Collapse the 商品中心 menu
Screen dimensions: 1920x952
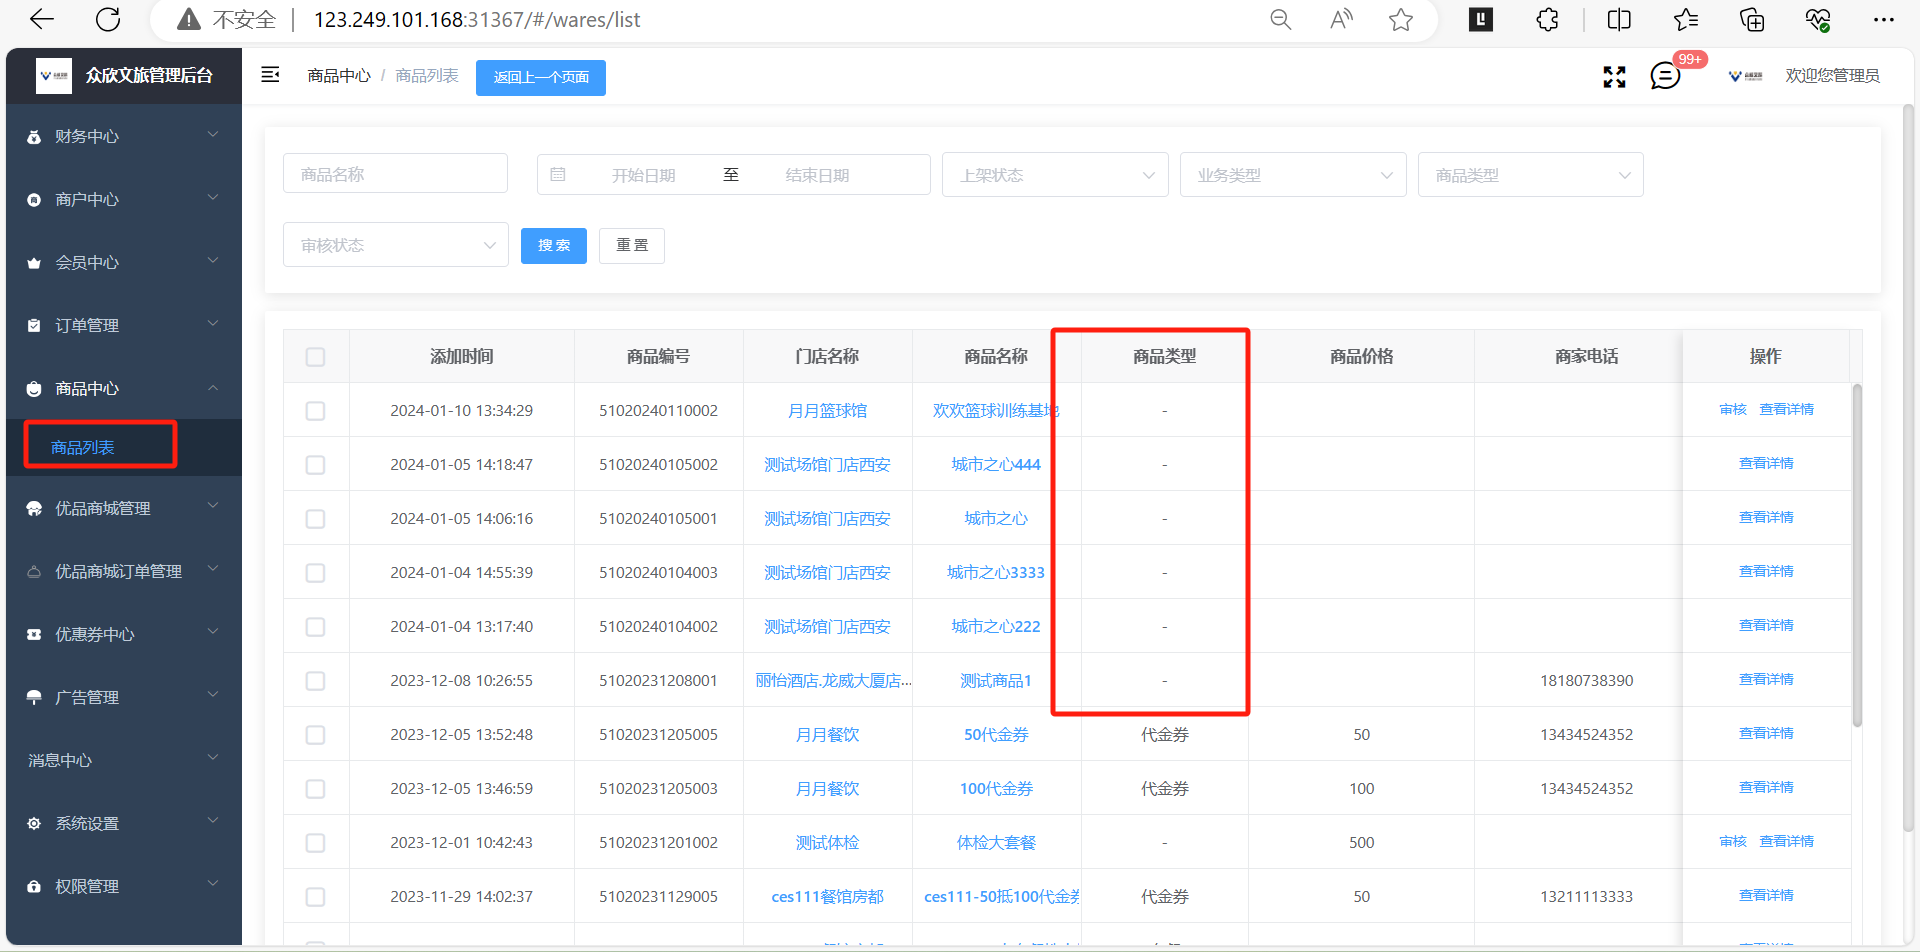click(213, 388)
